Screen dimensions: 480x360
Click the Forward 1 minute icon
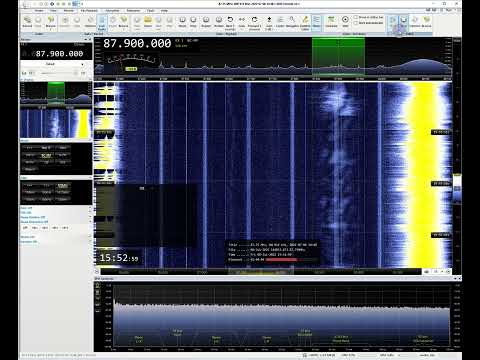[x=254, y=22]
